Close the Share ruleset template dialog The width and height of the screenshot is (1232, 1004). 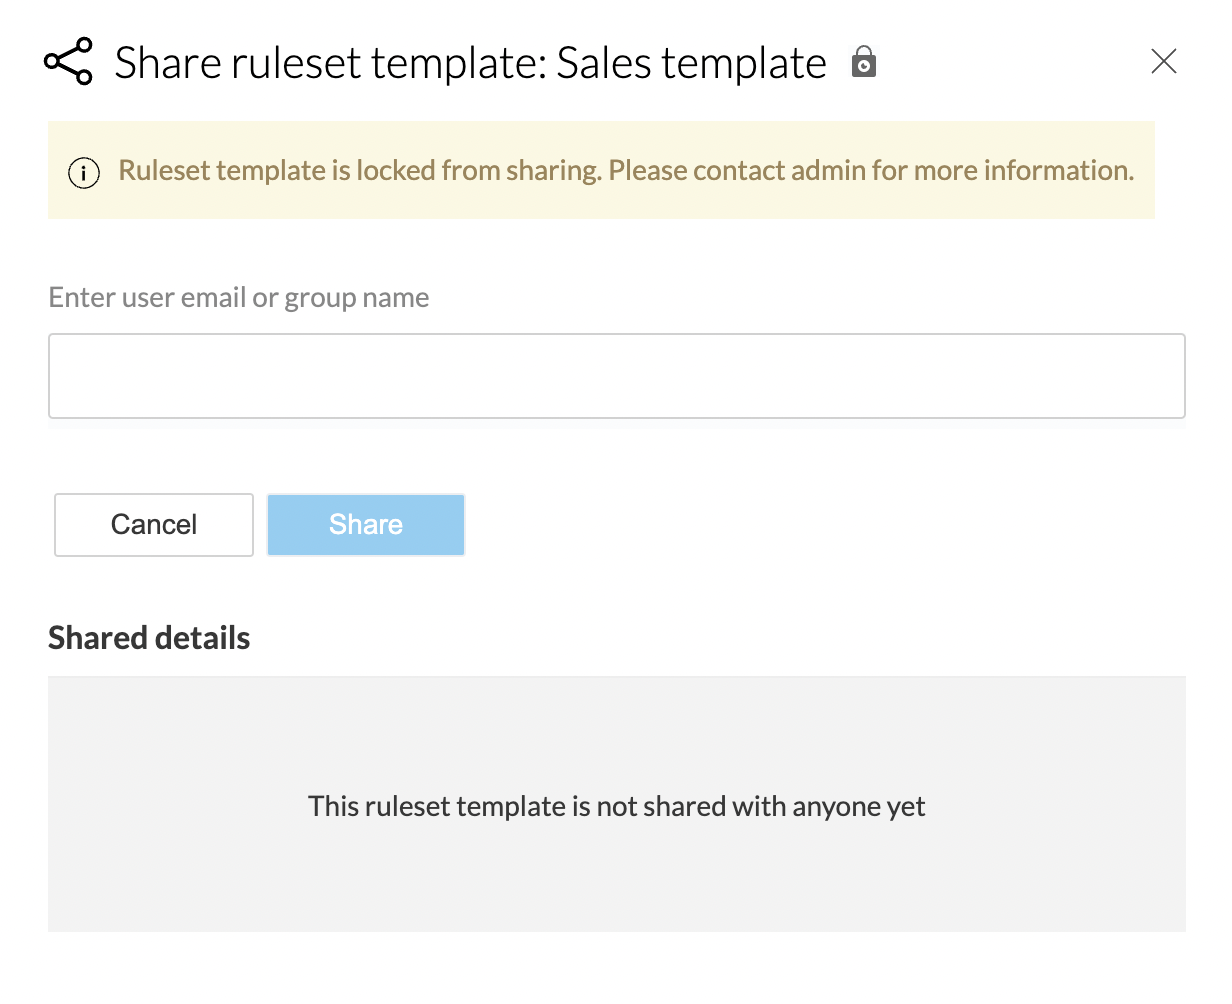tap(1163, 62)
